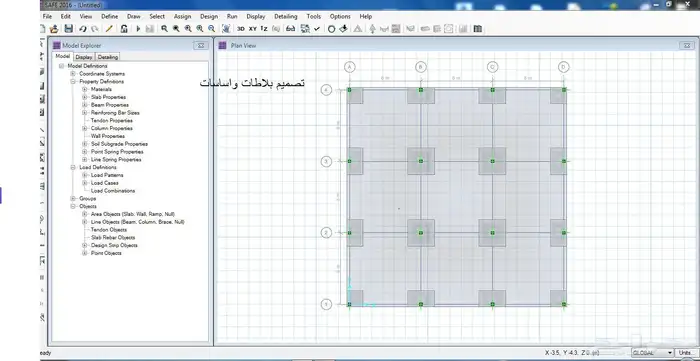
Task: Collapse the Load Definitions node
Action: tap(73, 167)
